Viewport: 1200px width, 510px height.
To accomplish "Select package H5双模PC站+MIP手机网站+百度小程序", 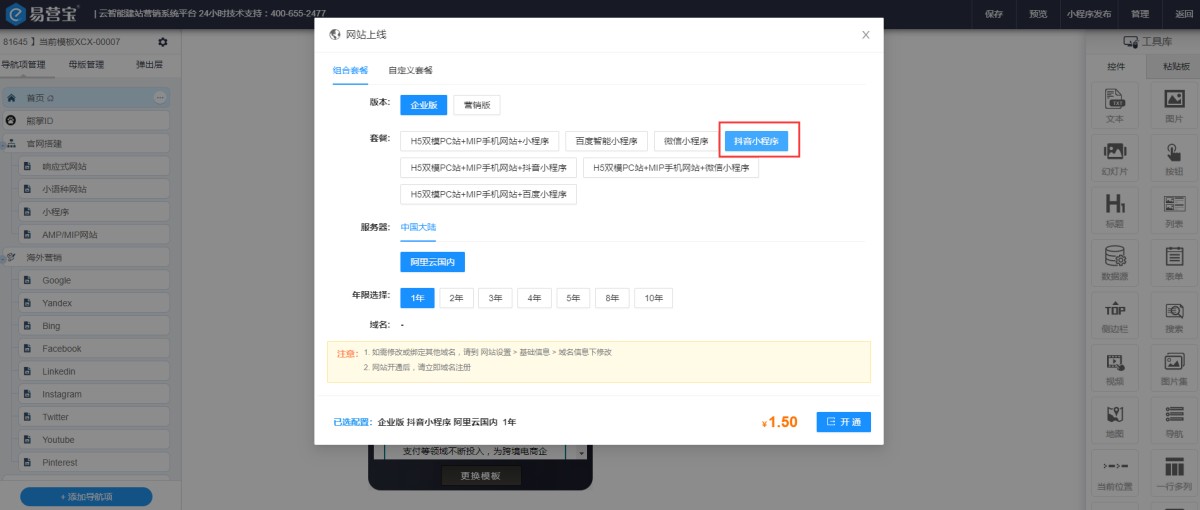I will pyautogui.click(x=488, y=194).
